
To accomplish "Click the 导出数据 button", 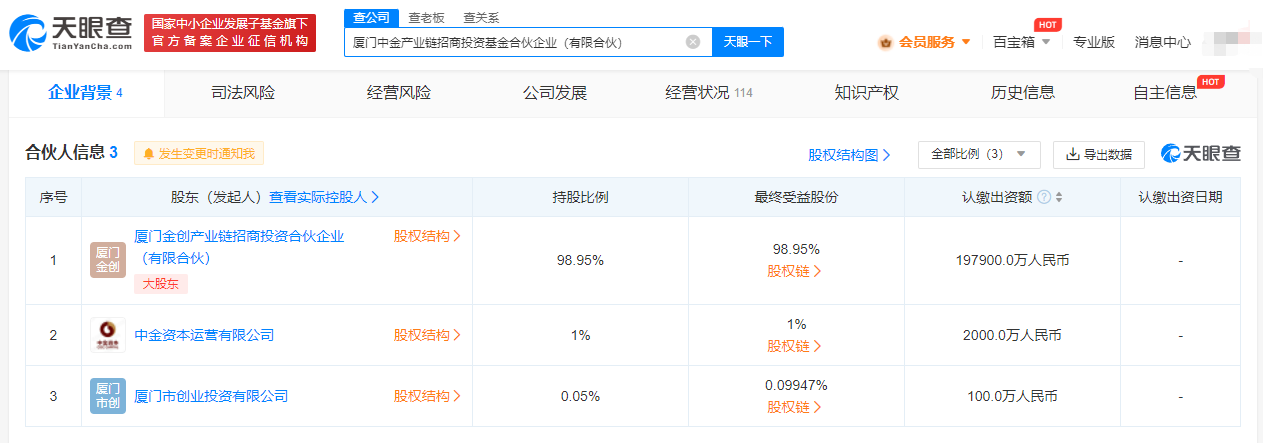I will pos(1099,154).
